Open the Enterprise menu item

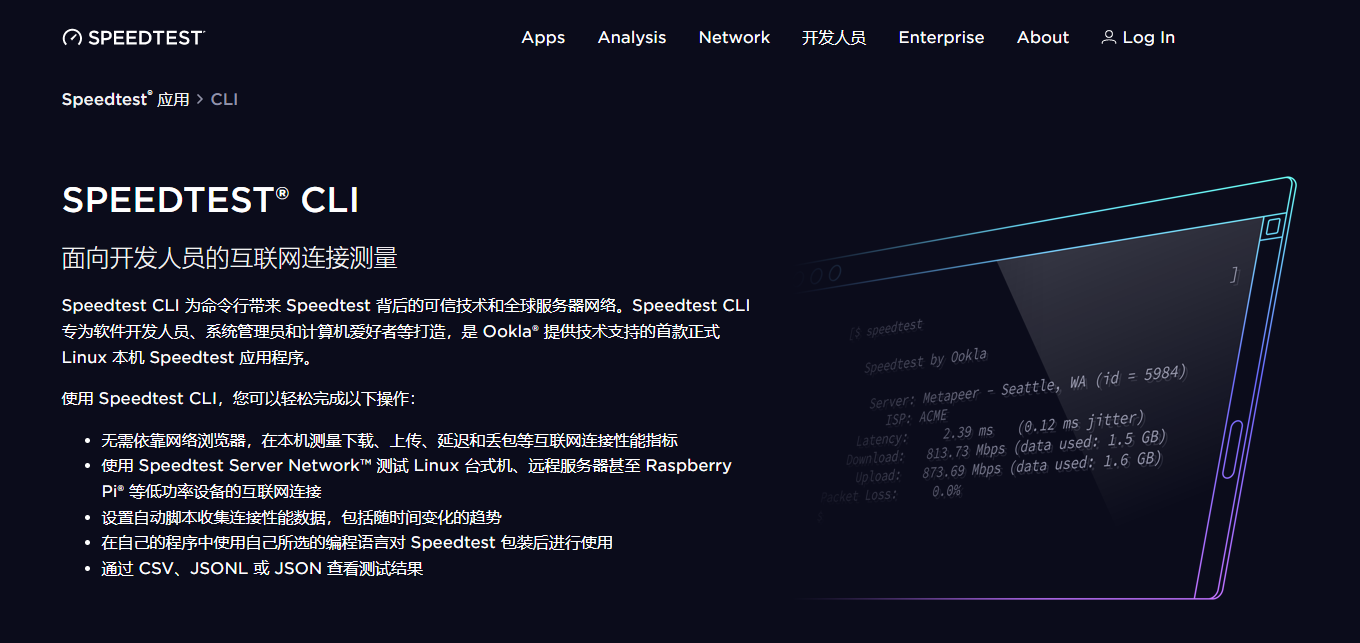941,38
